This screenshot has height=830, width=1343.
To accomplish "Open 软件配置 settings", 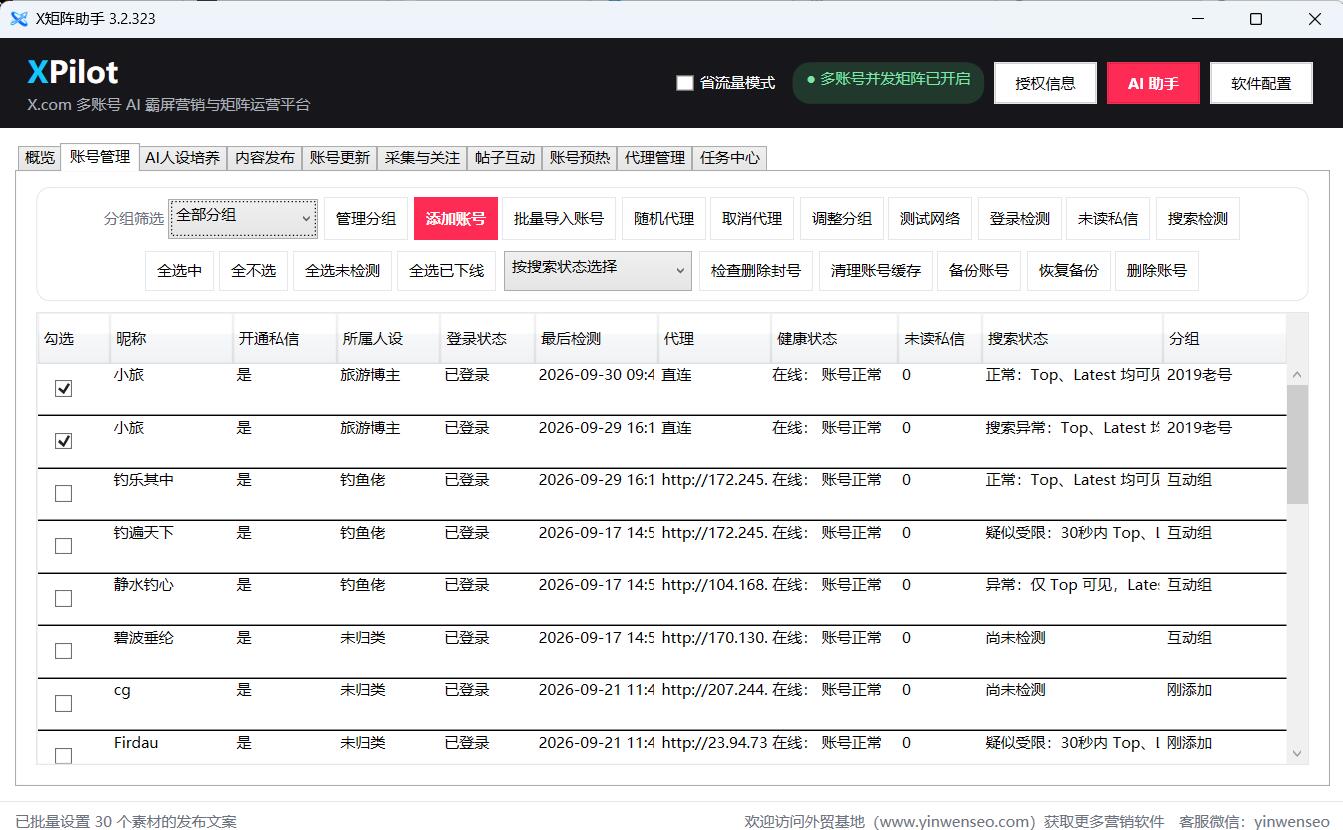I will (1261, 83).
